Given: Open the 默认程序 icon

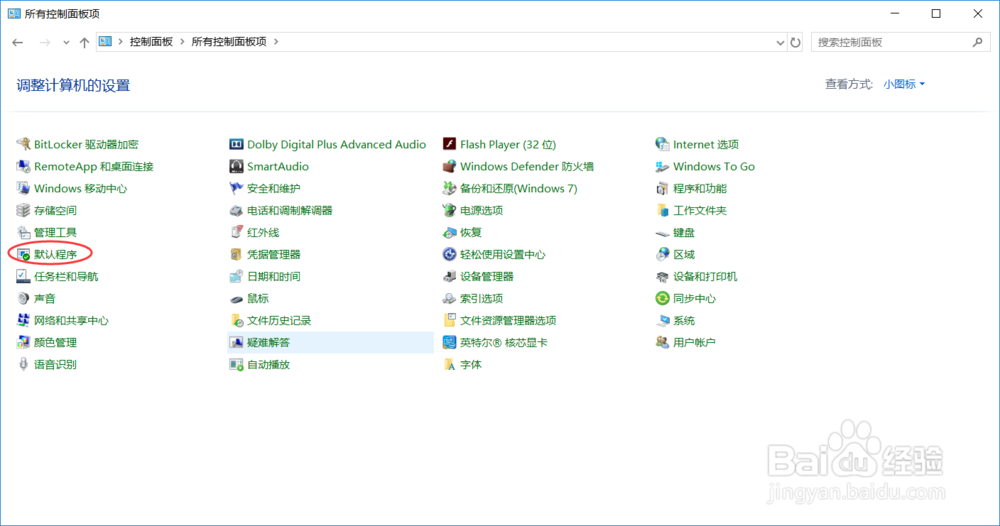Looking at the screenshot, I should 24,254.
